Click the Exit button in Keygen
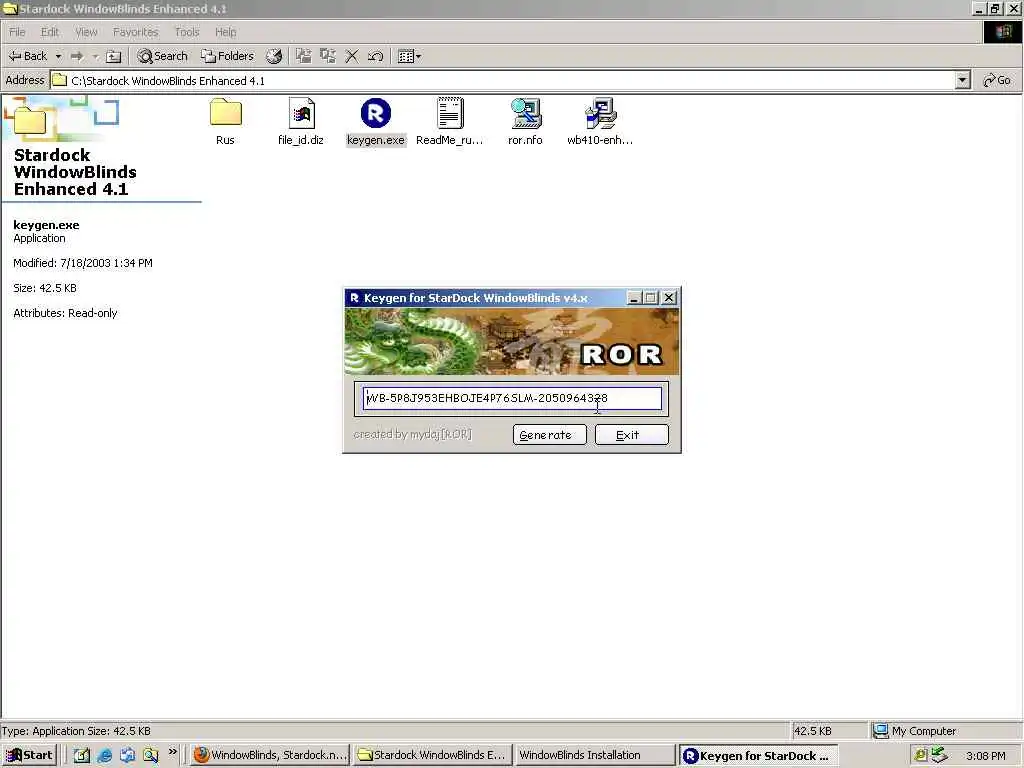1024x768 pixels. [632, 435]
